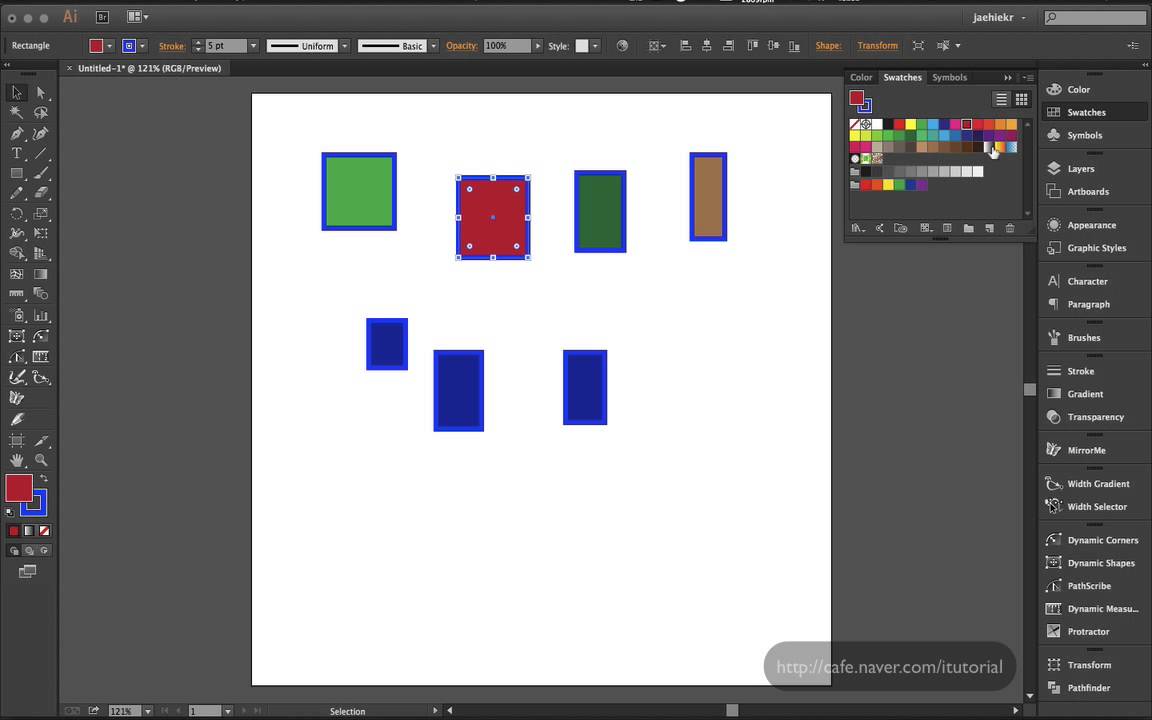Click the stroke weight 5 pt field
Viewport: 1152px width, 720px height.
[x=226, y=46]
